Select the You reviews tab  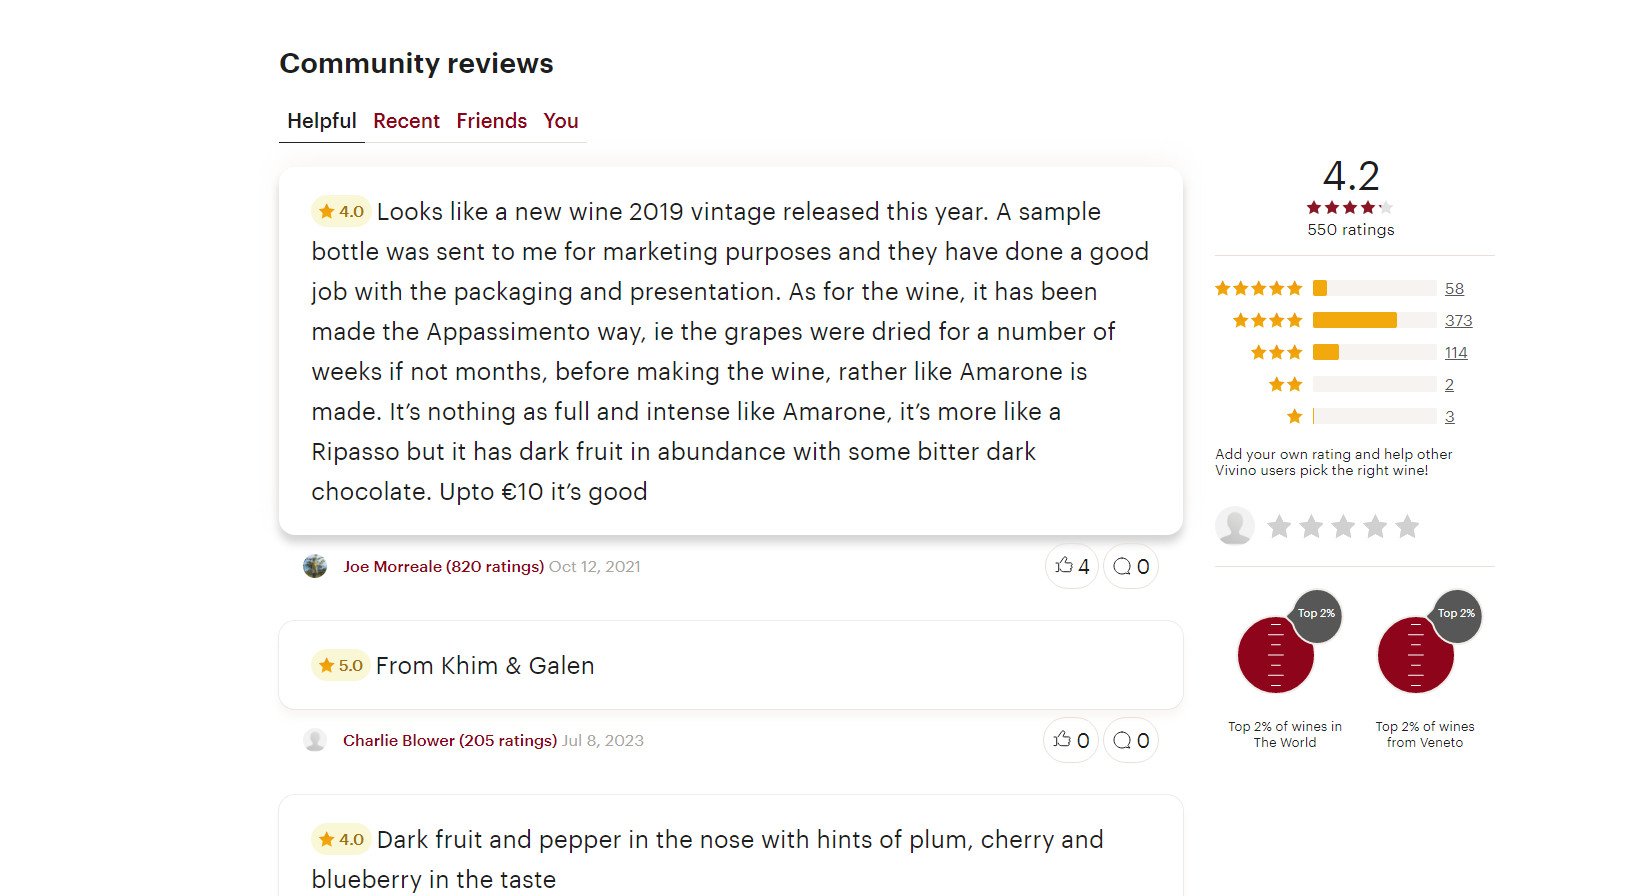click(561, 121)
